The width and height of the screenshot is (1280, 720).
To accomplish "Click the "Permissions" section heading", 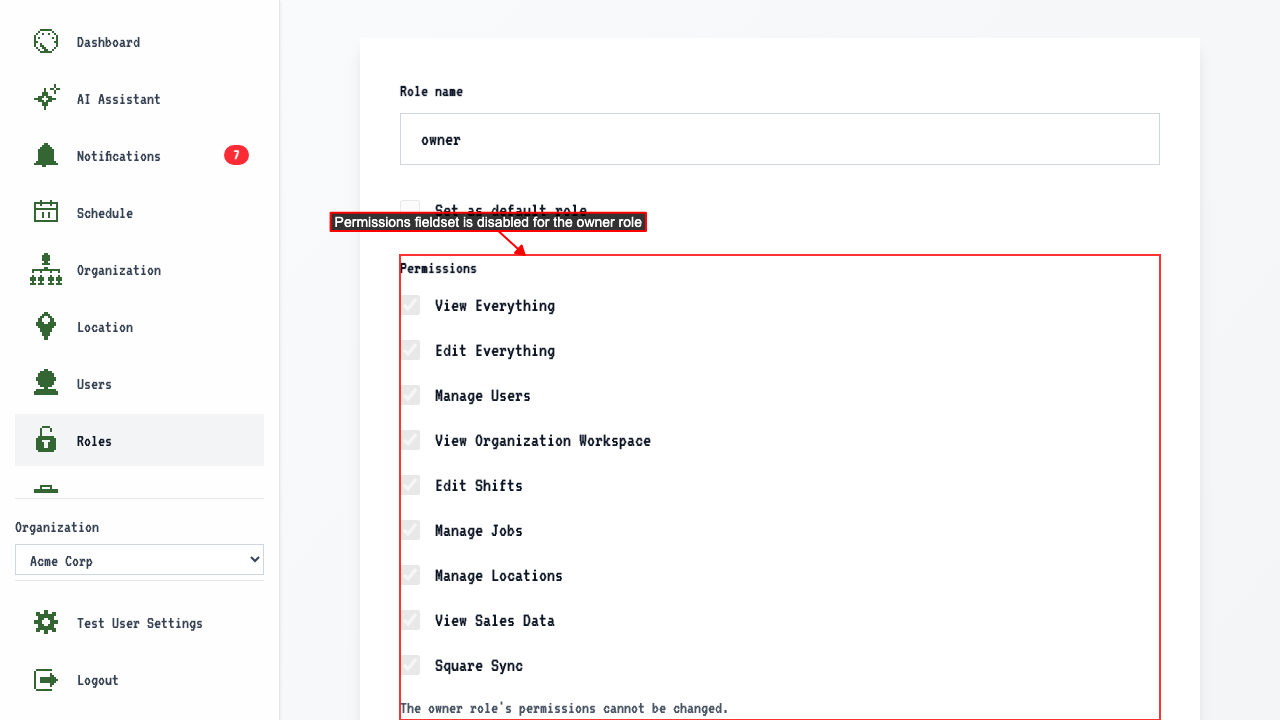I will [x=438, y=268].
